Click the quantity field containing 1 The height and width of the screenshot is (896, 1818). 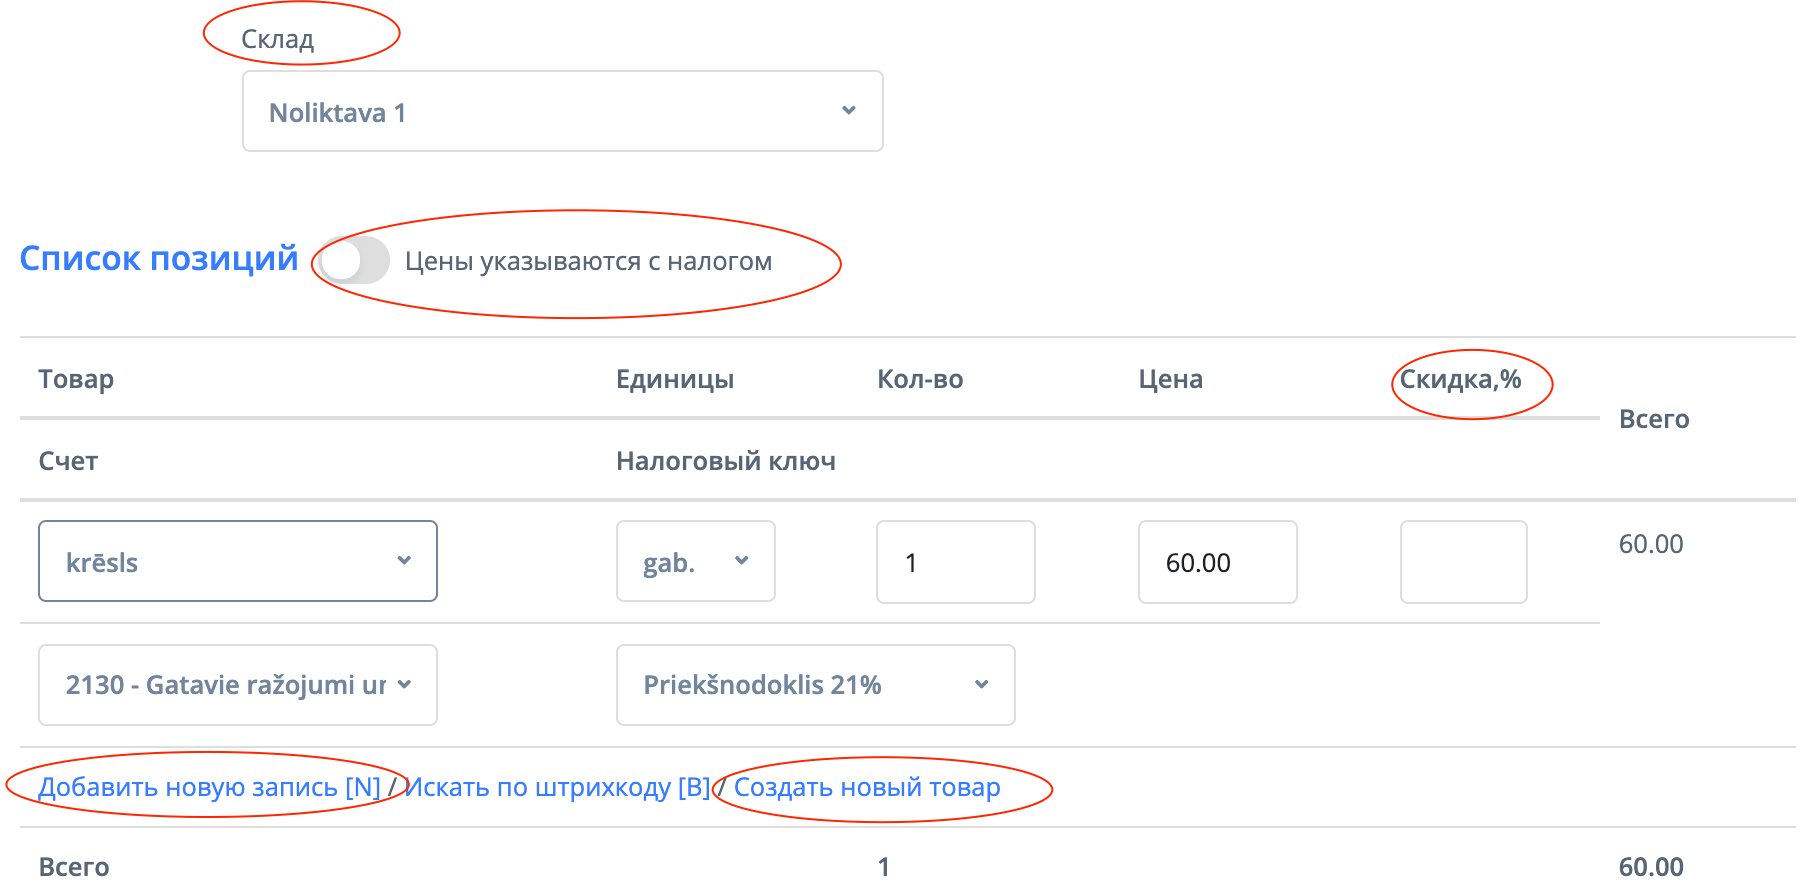coord(955,562)
